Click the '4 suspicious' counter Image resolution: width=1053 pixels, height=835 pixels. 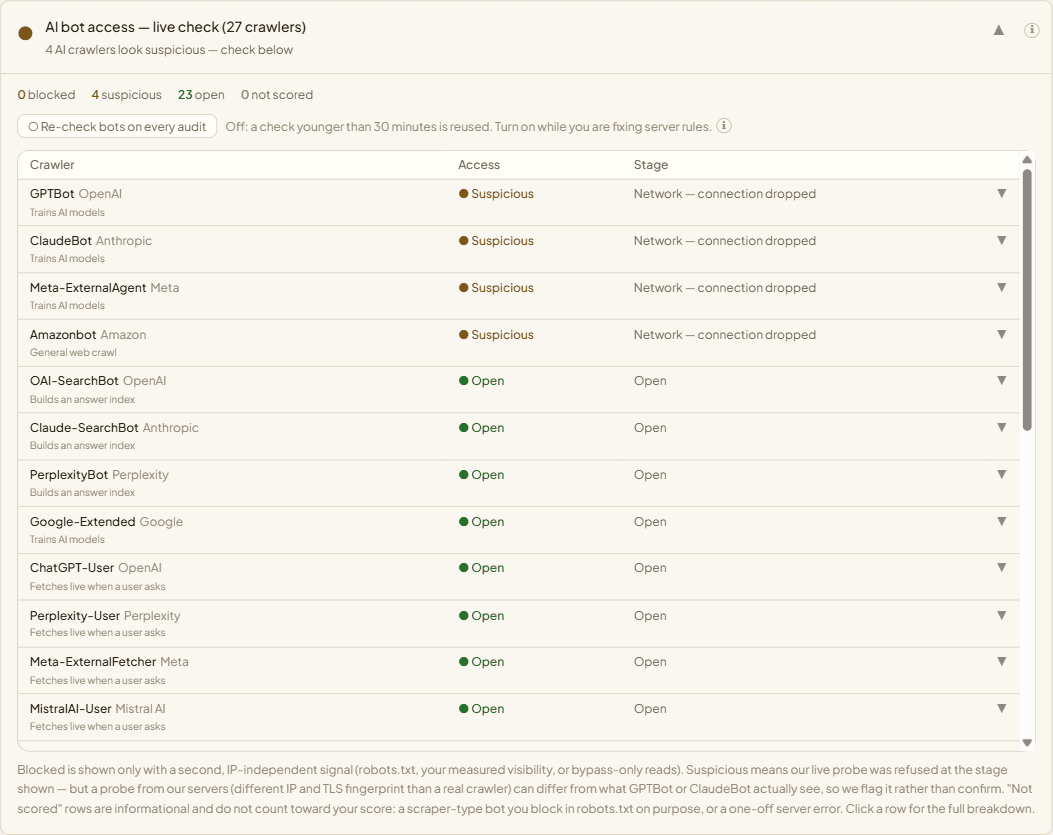(x=126, y=95)
